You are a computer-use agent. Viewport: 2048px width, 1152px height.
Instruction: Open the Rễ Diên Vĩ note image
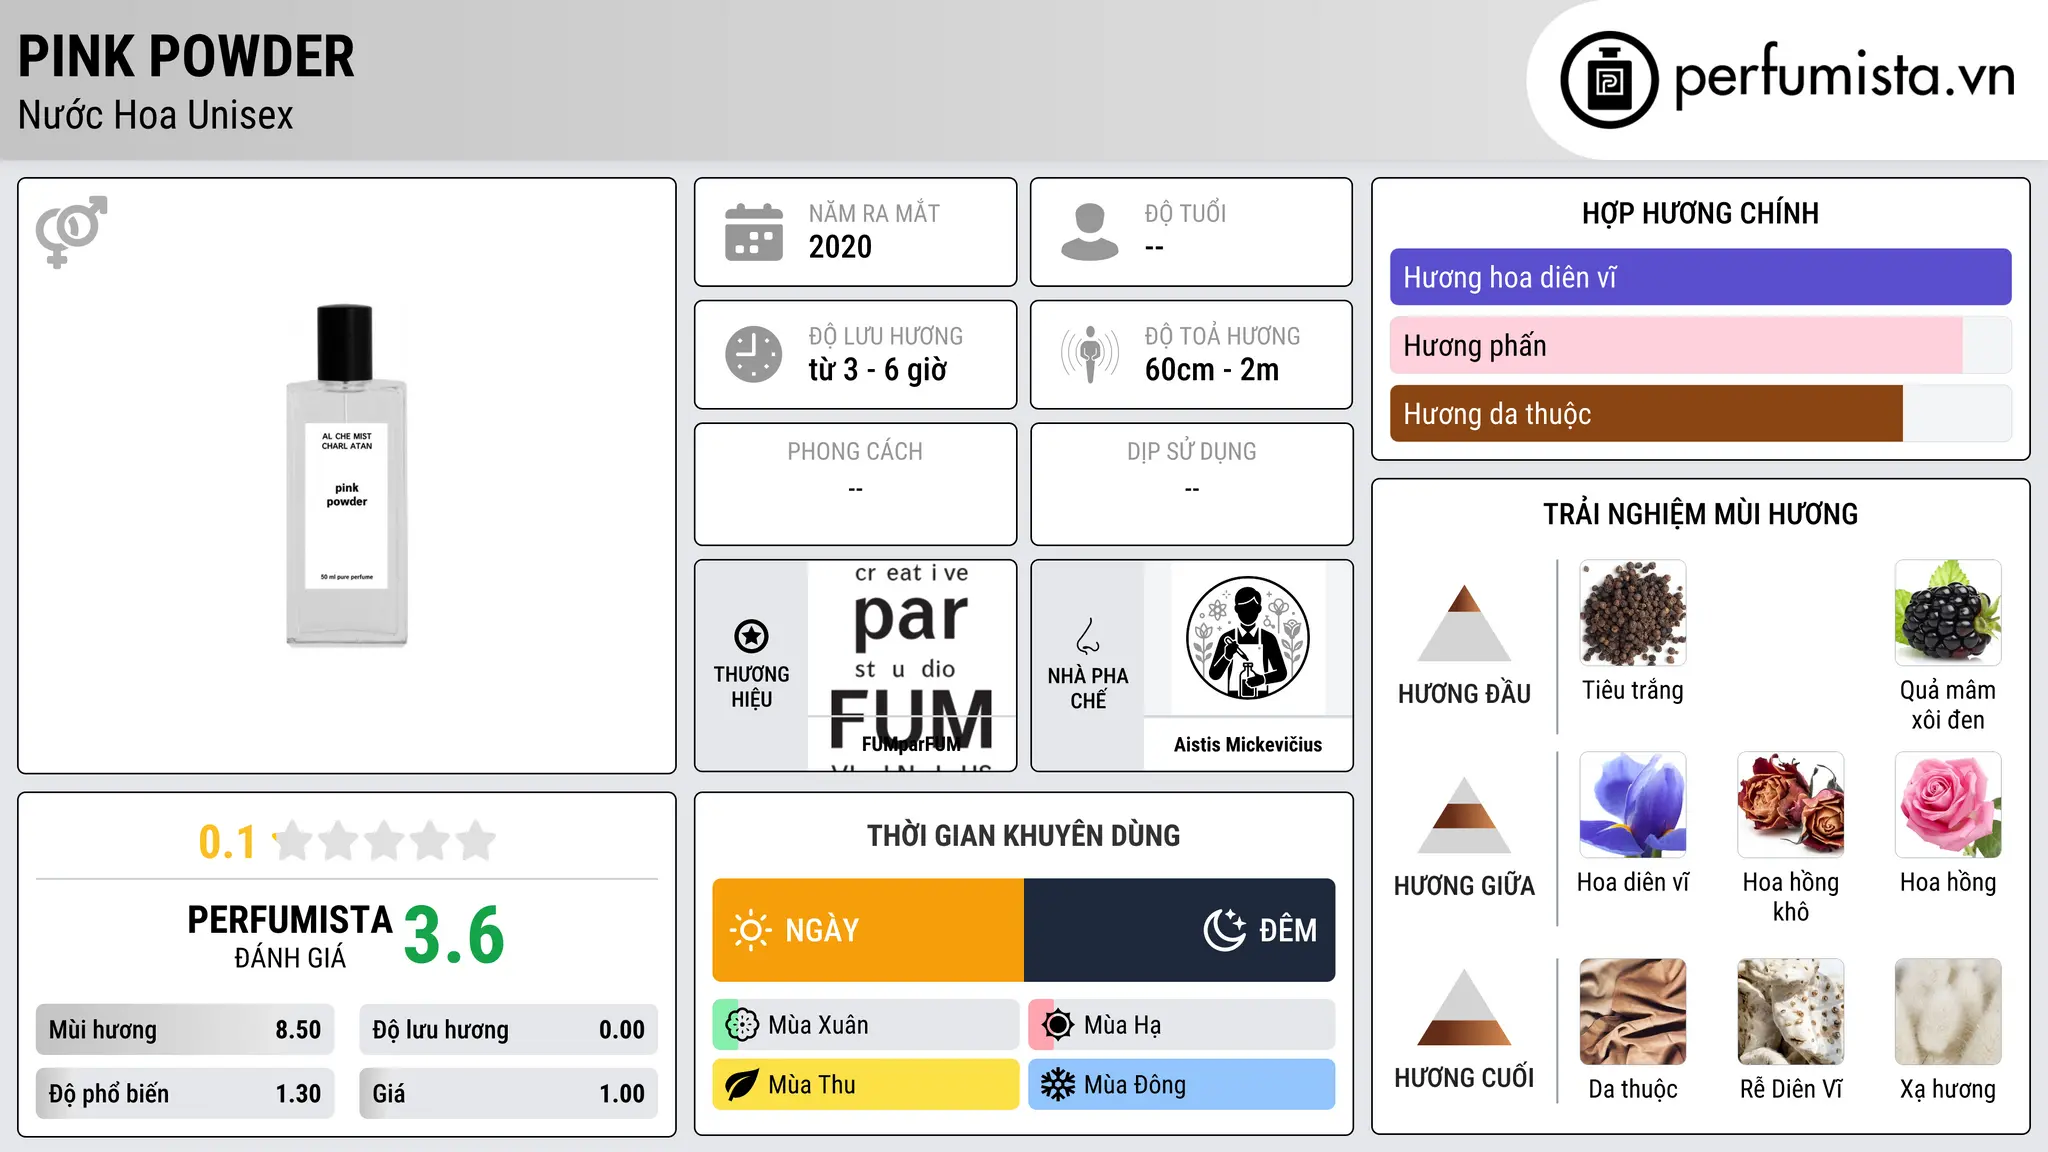pos(1791,1012)
